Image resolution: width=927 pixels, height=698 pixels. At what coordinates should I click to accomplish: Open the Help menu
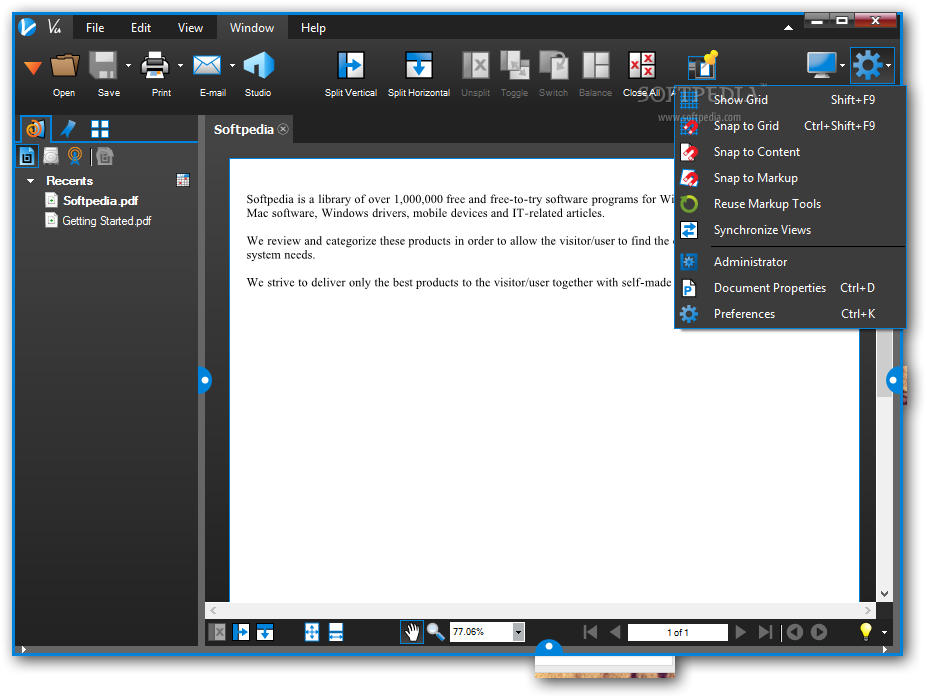313,28
